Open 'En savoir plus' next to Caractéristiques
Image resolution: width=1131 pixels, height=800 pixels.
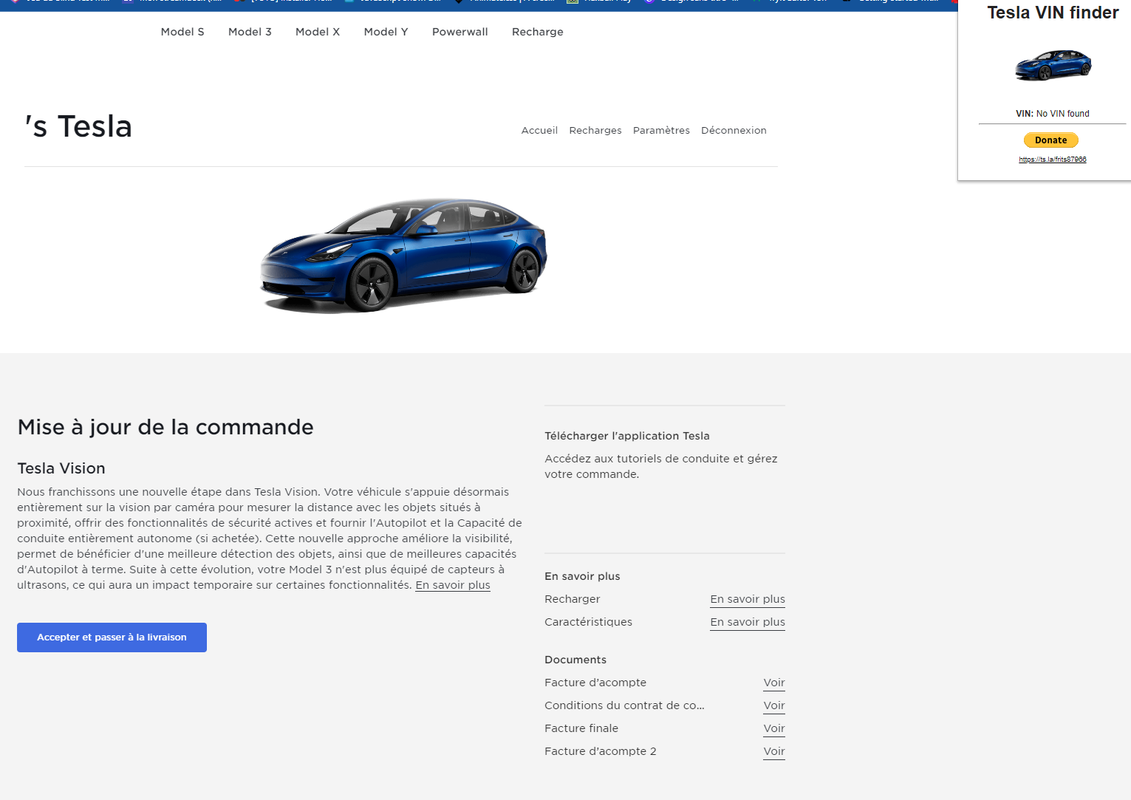[747, 622]
